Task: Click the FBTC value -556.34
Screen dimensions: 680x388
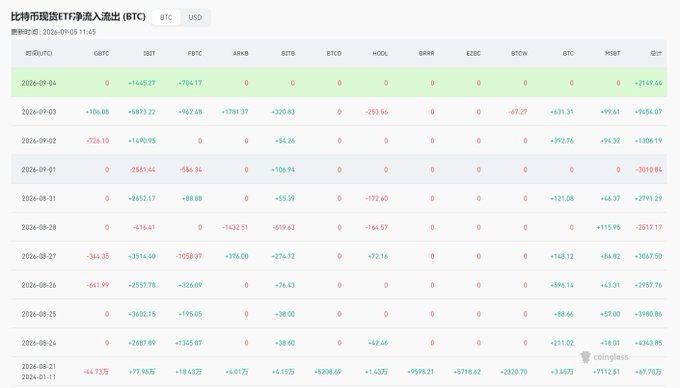Action: 191,170
